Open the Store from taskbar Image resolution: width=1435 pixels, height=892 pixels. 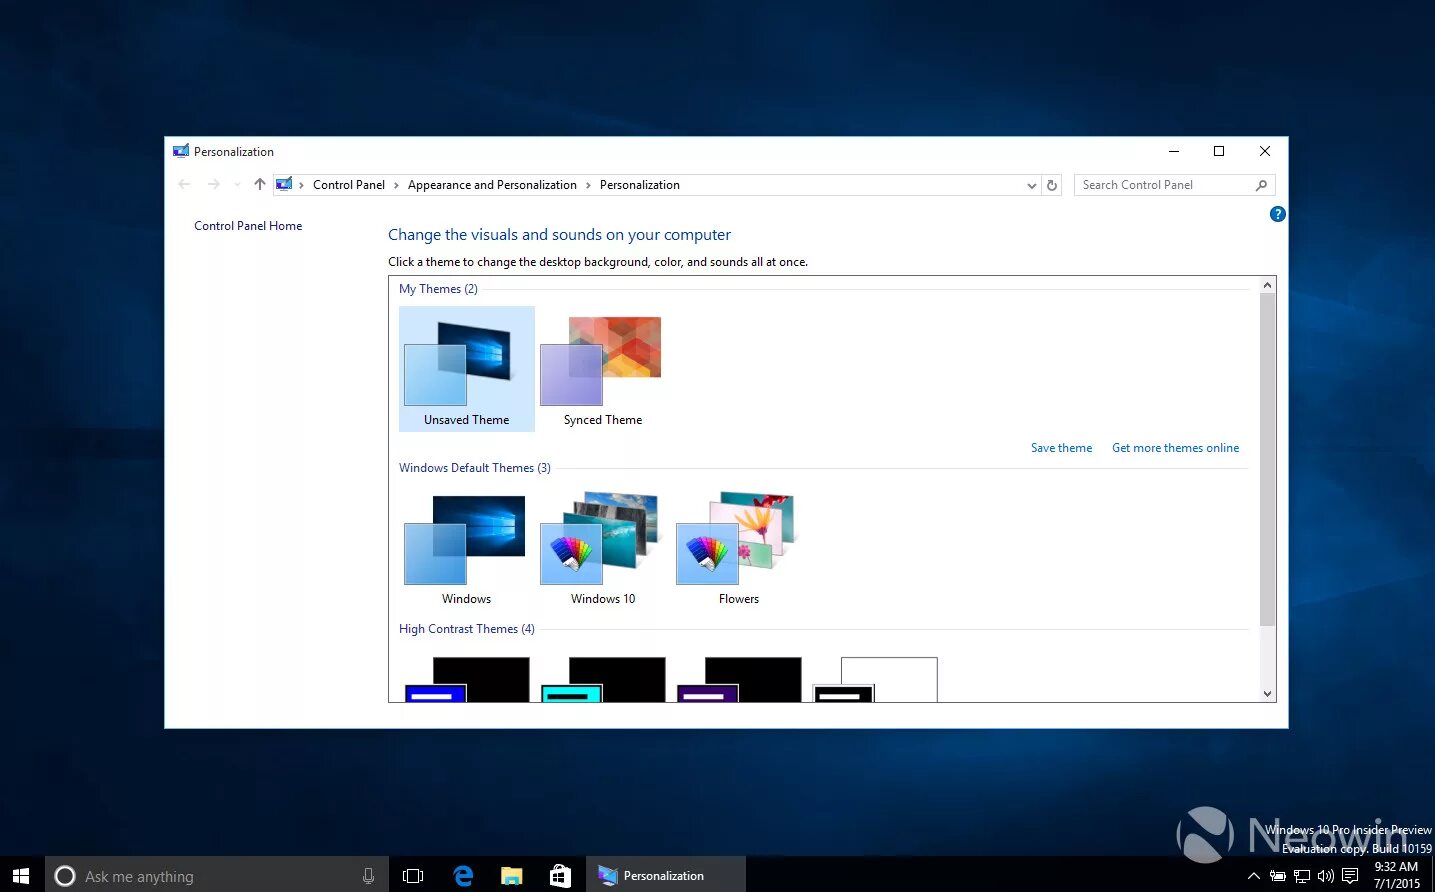click(560, 876)
